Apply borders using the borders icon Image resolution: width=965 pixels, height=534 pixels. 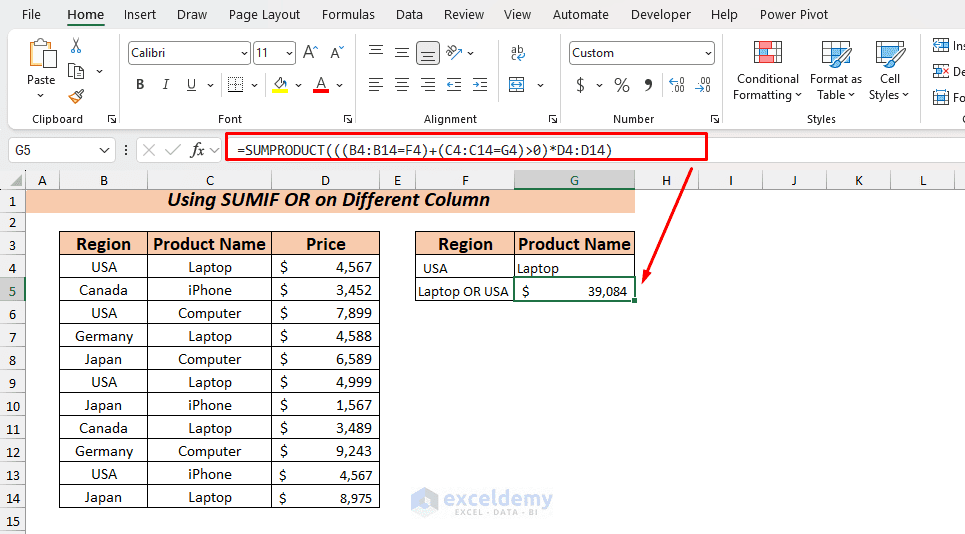[235, 85]
